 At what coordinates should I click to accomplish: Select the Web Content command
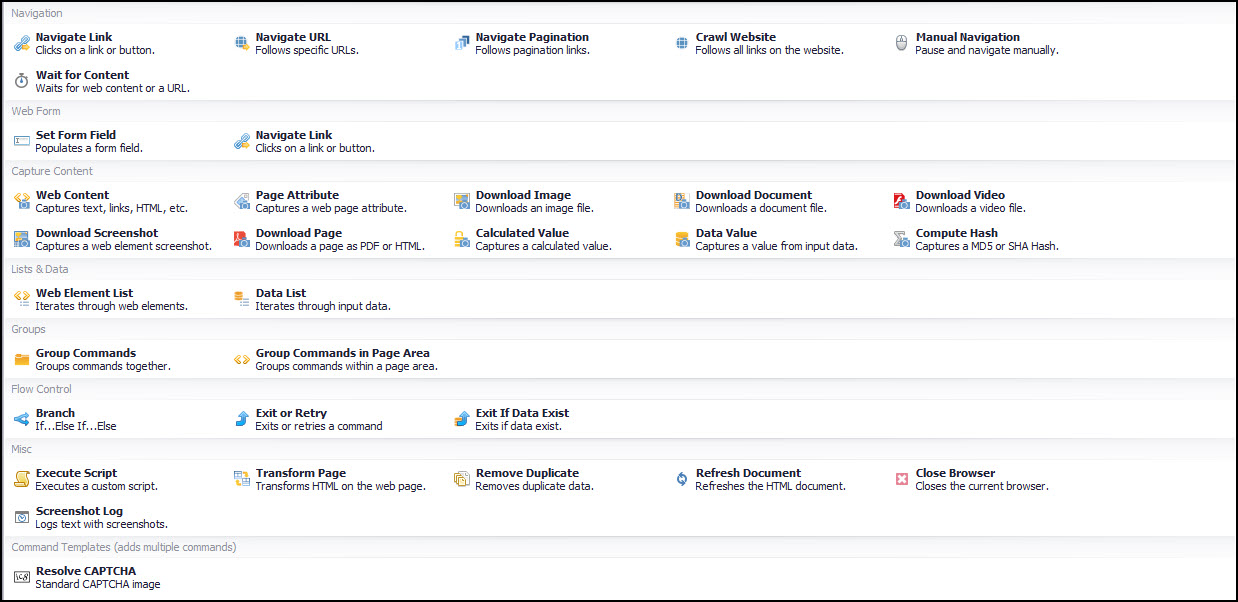pyautogui.click(x=72, y=195)
